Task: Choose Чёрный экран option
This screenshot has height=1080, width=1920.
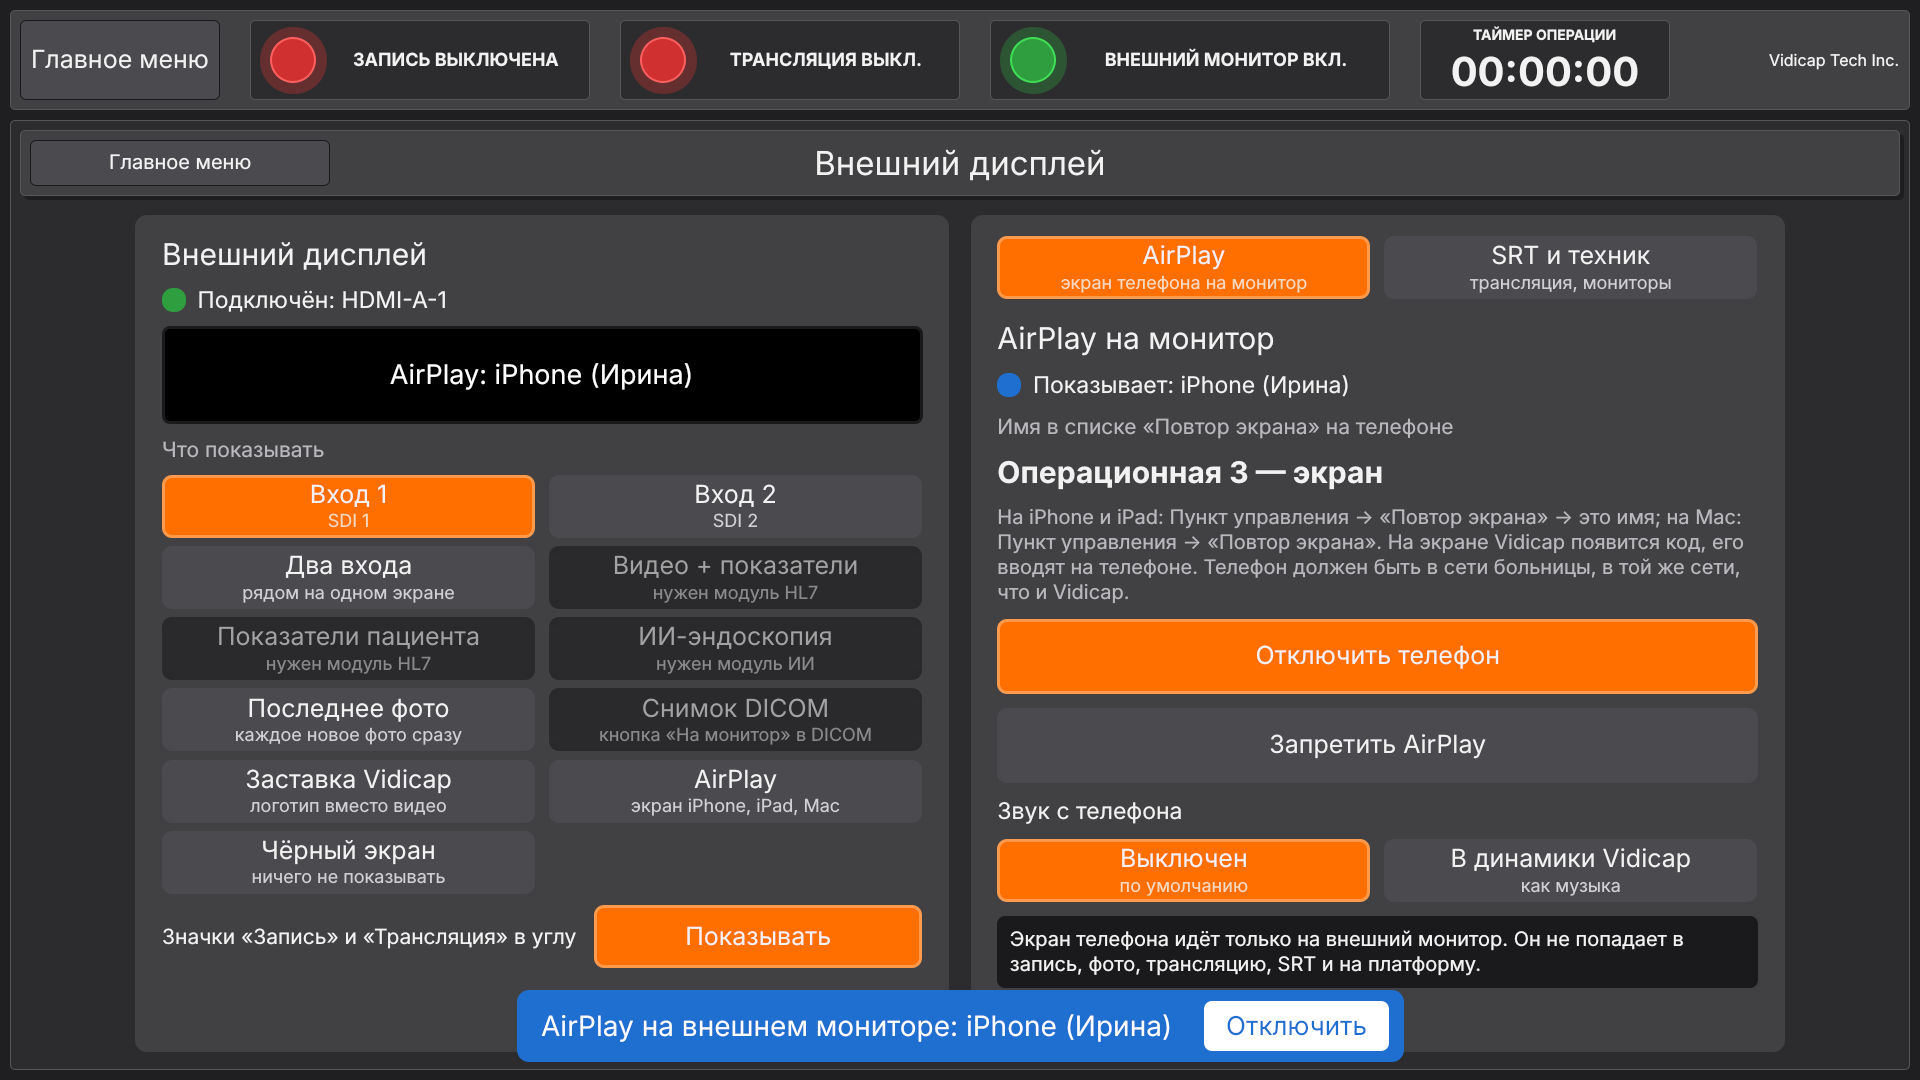Action: click(x=348, y=862)
